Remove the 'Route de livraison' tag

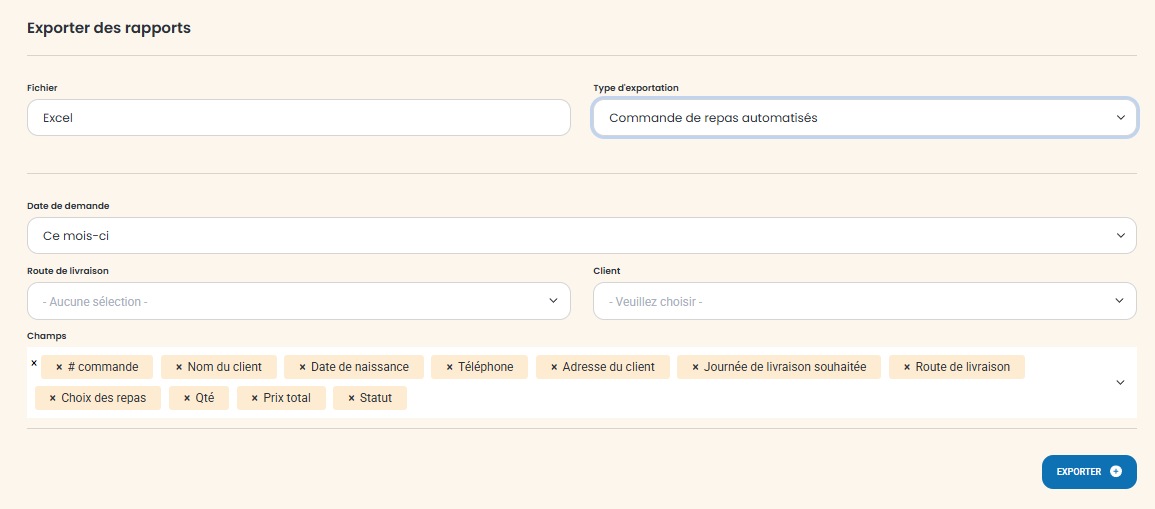point(907,367)
